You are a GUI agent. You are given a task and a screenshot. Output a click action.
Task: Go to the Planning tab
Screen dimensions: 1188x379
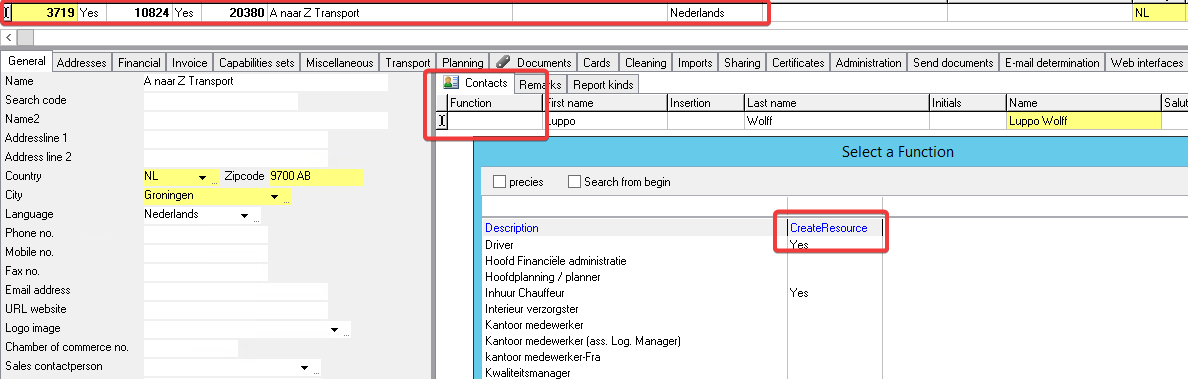pyautogui.click(x=463, y=63)
